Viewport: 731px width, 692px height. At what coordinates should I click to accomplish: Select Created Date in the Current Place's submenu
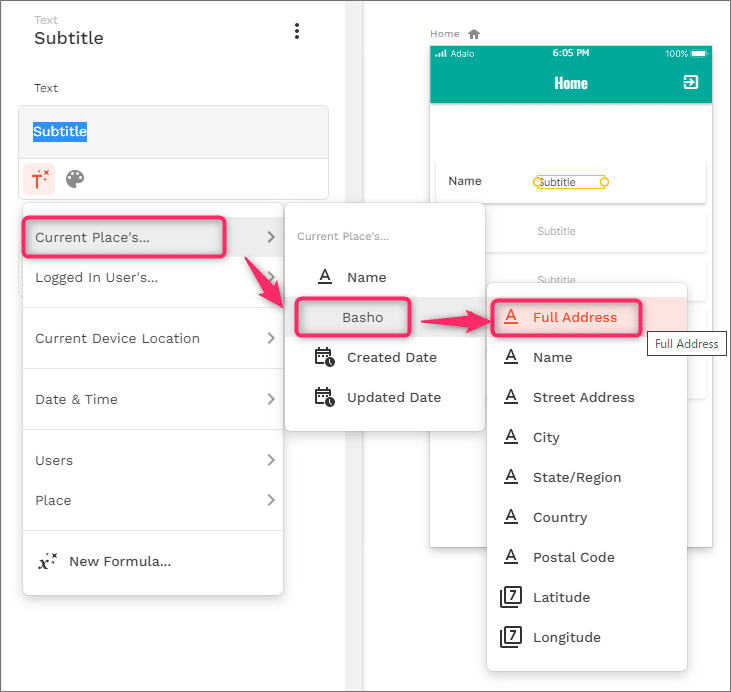pyautogui.click(x=385, y=357)
